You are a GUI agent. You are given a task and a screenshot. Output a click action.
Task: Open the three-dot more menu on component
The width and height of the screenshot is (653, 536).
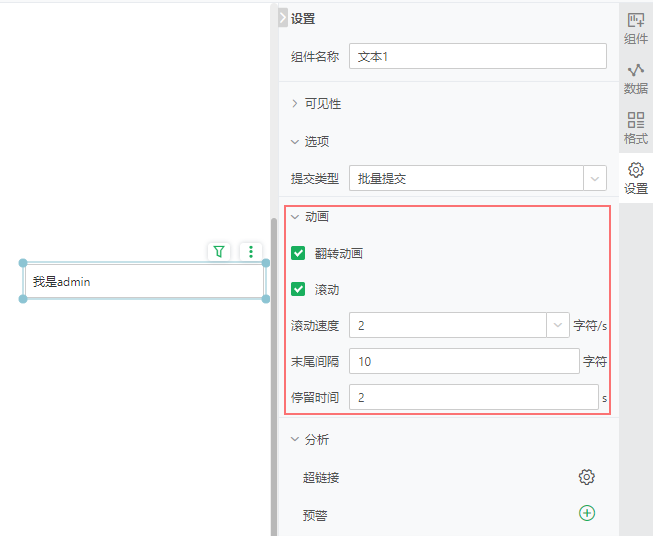coord(251,252)
